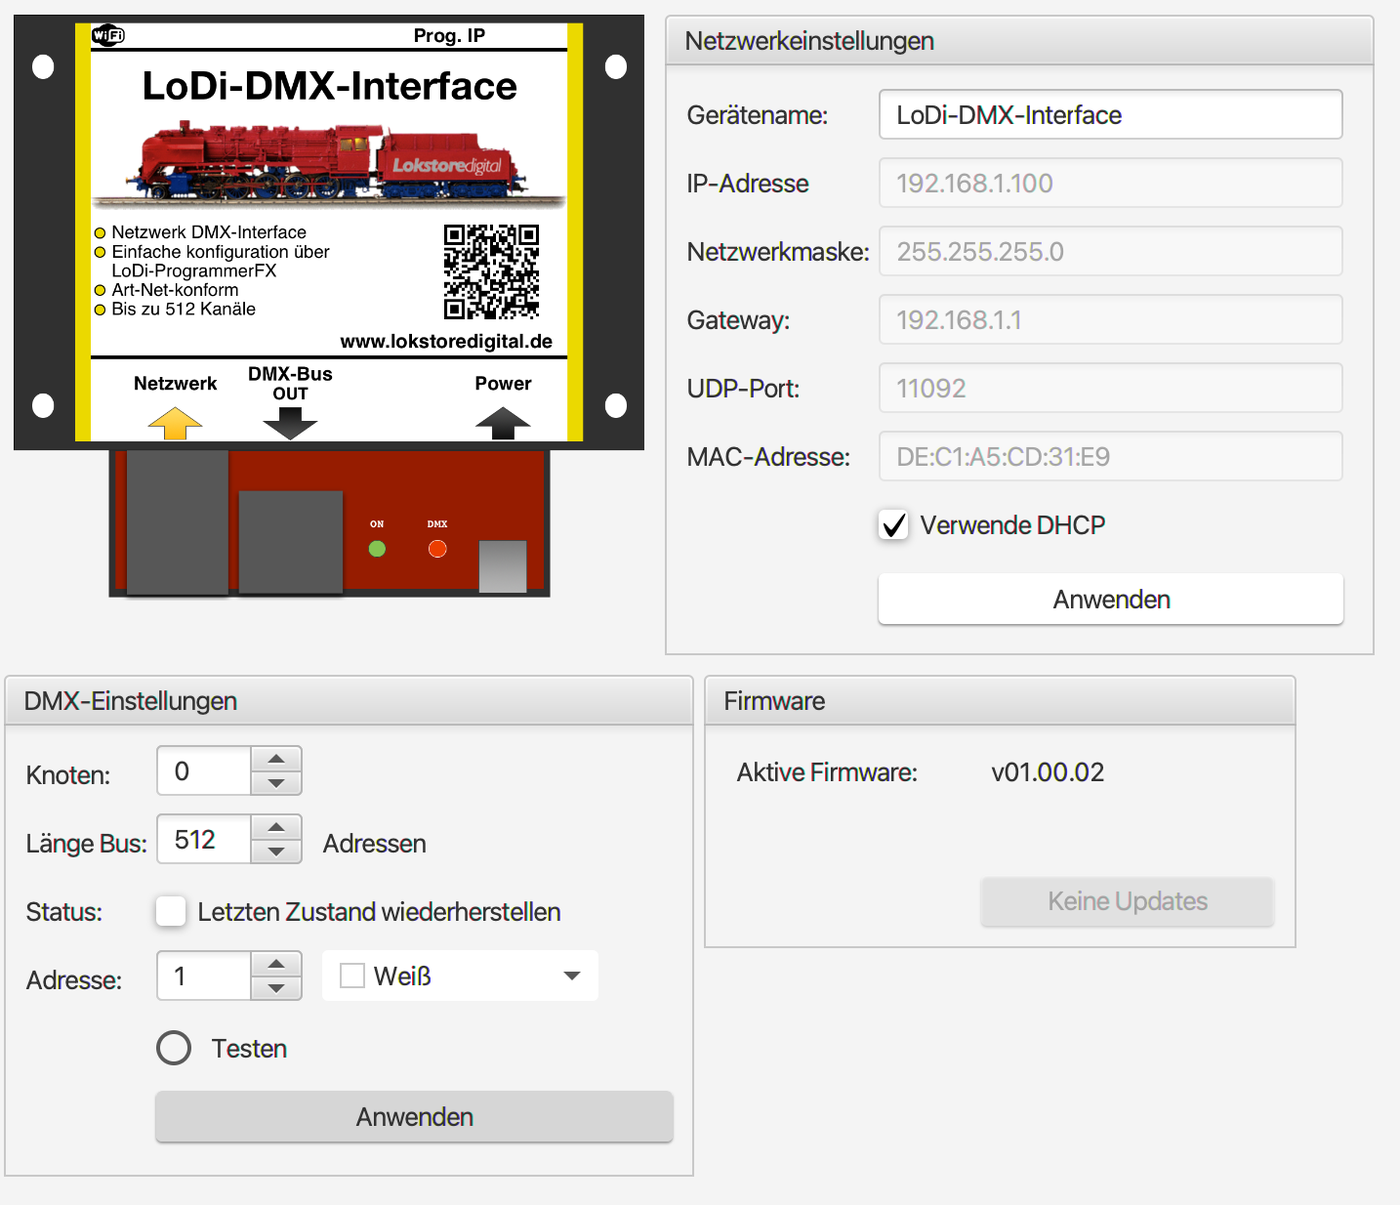Decrease the Knoten value with down arrow
Screen dimensions: 1400x1205
pyautogui.click(x=276, y=783)
